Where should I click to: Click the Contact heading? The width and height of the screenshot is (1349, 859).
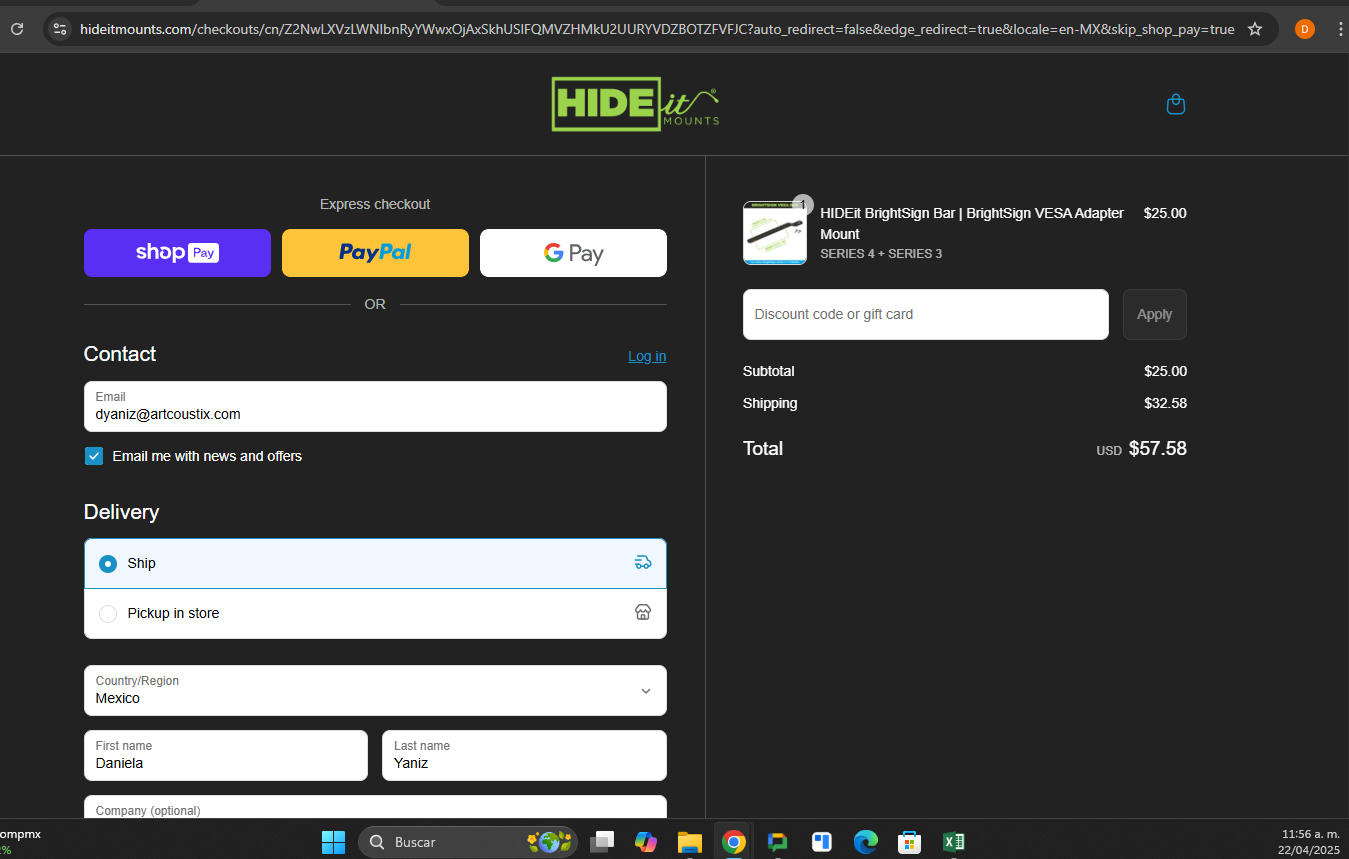click(120, 354)
